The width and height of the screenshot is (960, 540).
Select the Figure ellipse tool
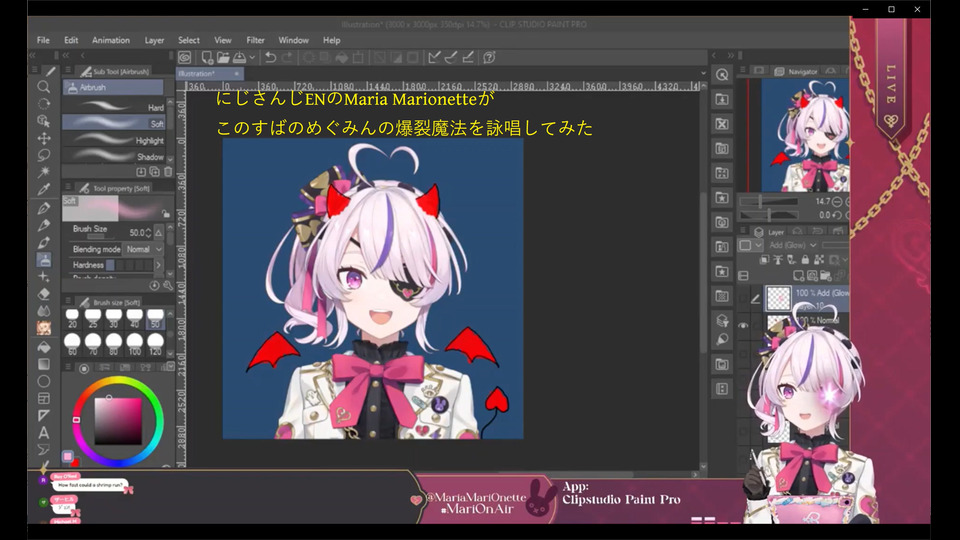click(43, 381)
